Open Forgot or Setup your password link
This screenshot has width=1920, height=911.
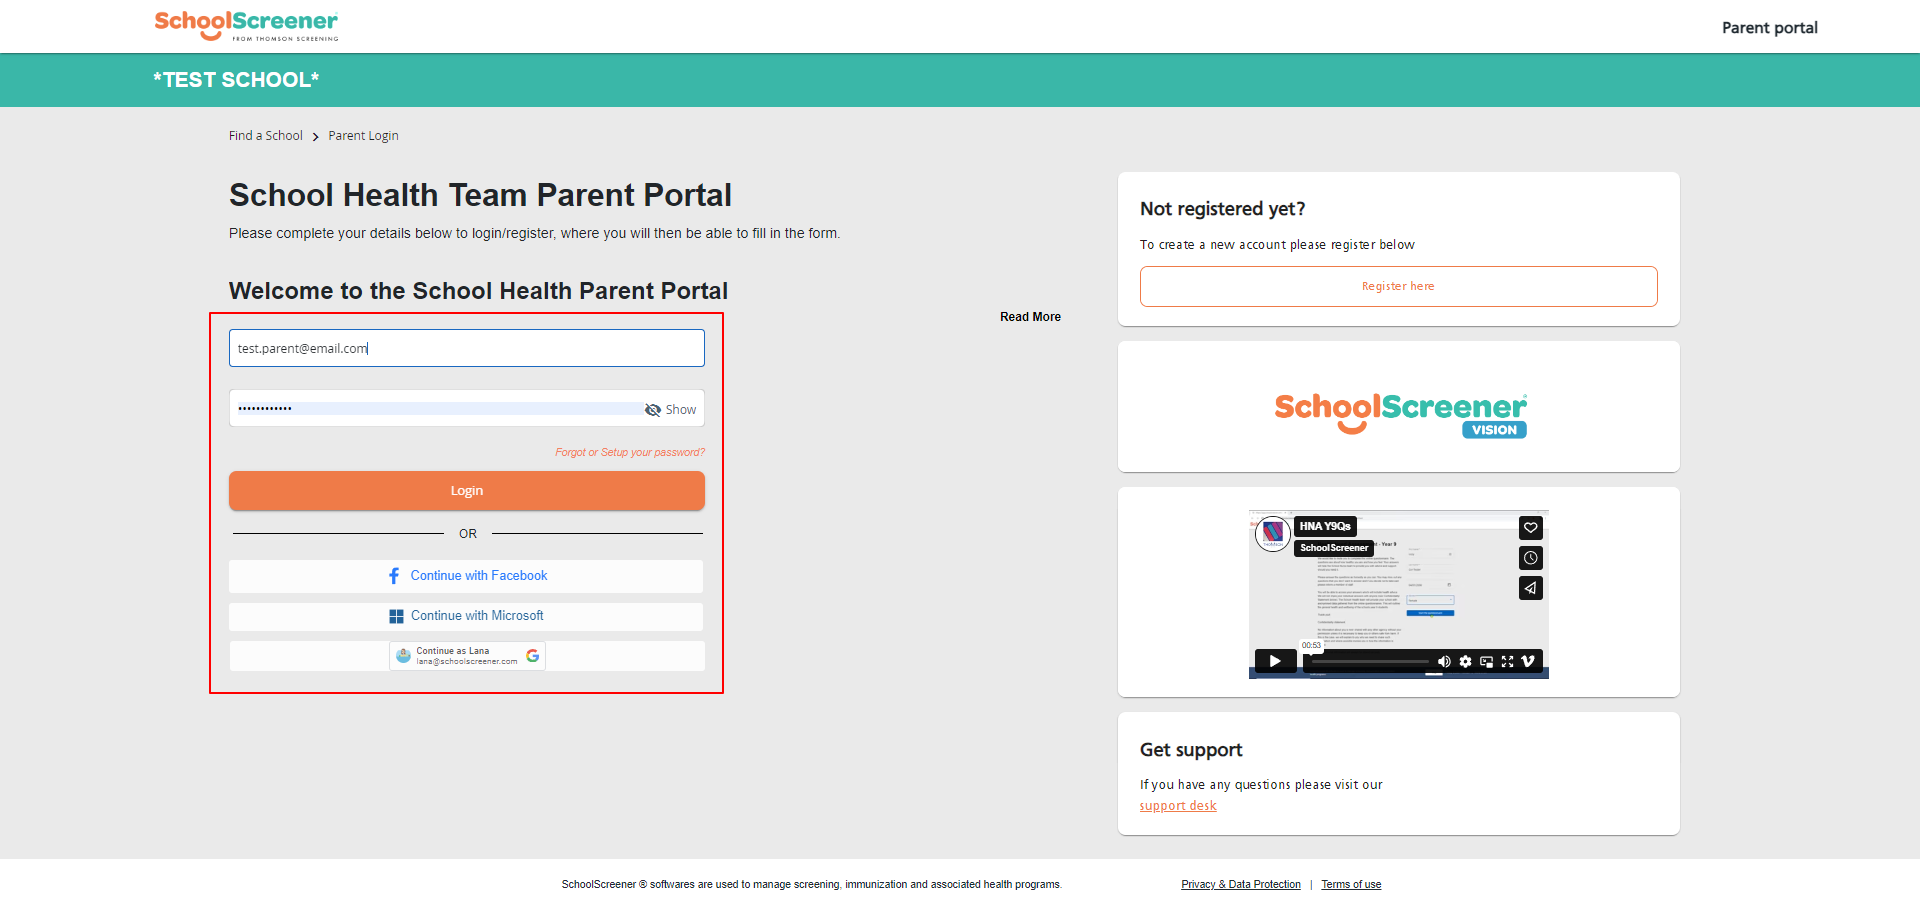(x=630, y=453)
